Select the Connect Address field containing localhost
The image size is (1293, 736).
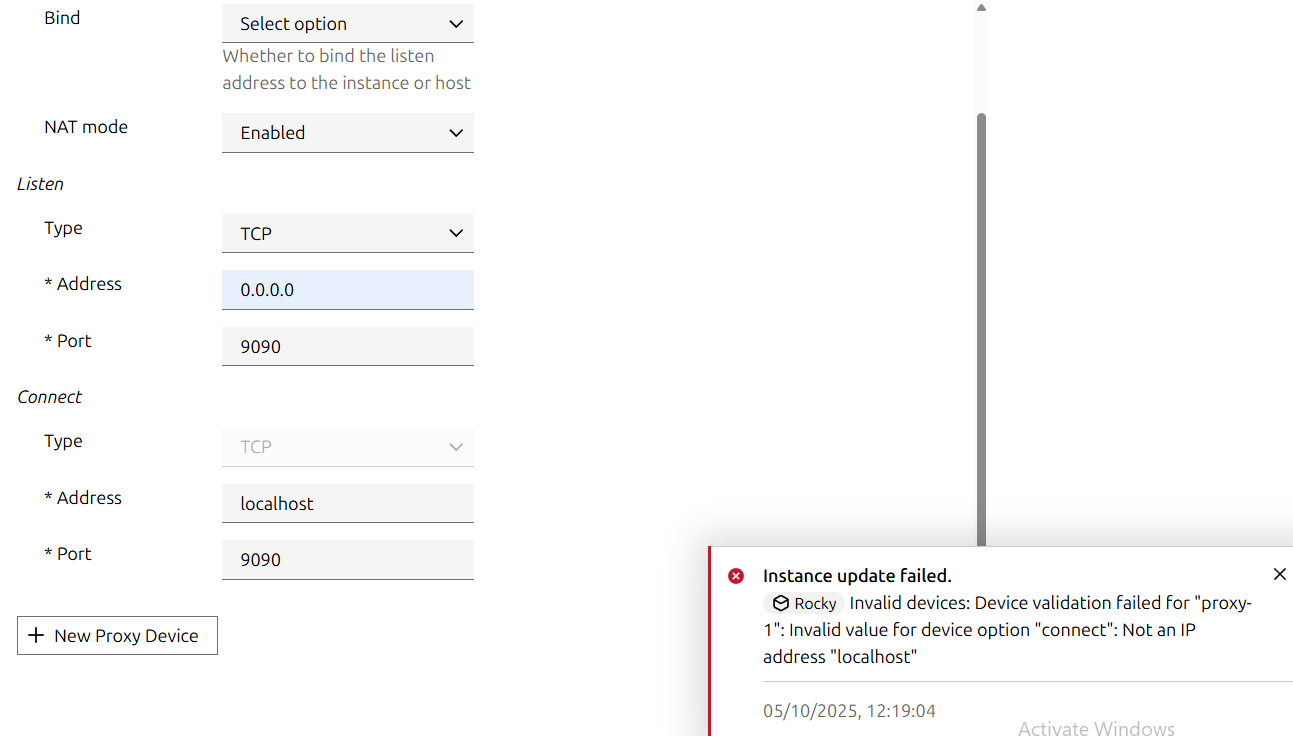tap(347, 504)
